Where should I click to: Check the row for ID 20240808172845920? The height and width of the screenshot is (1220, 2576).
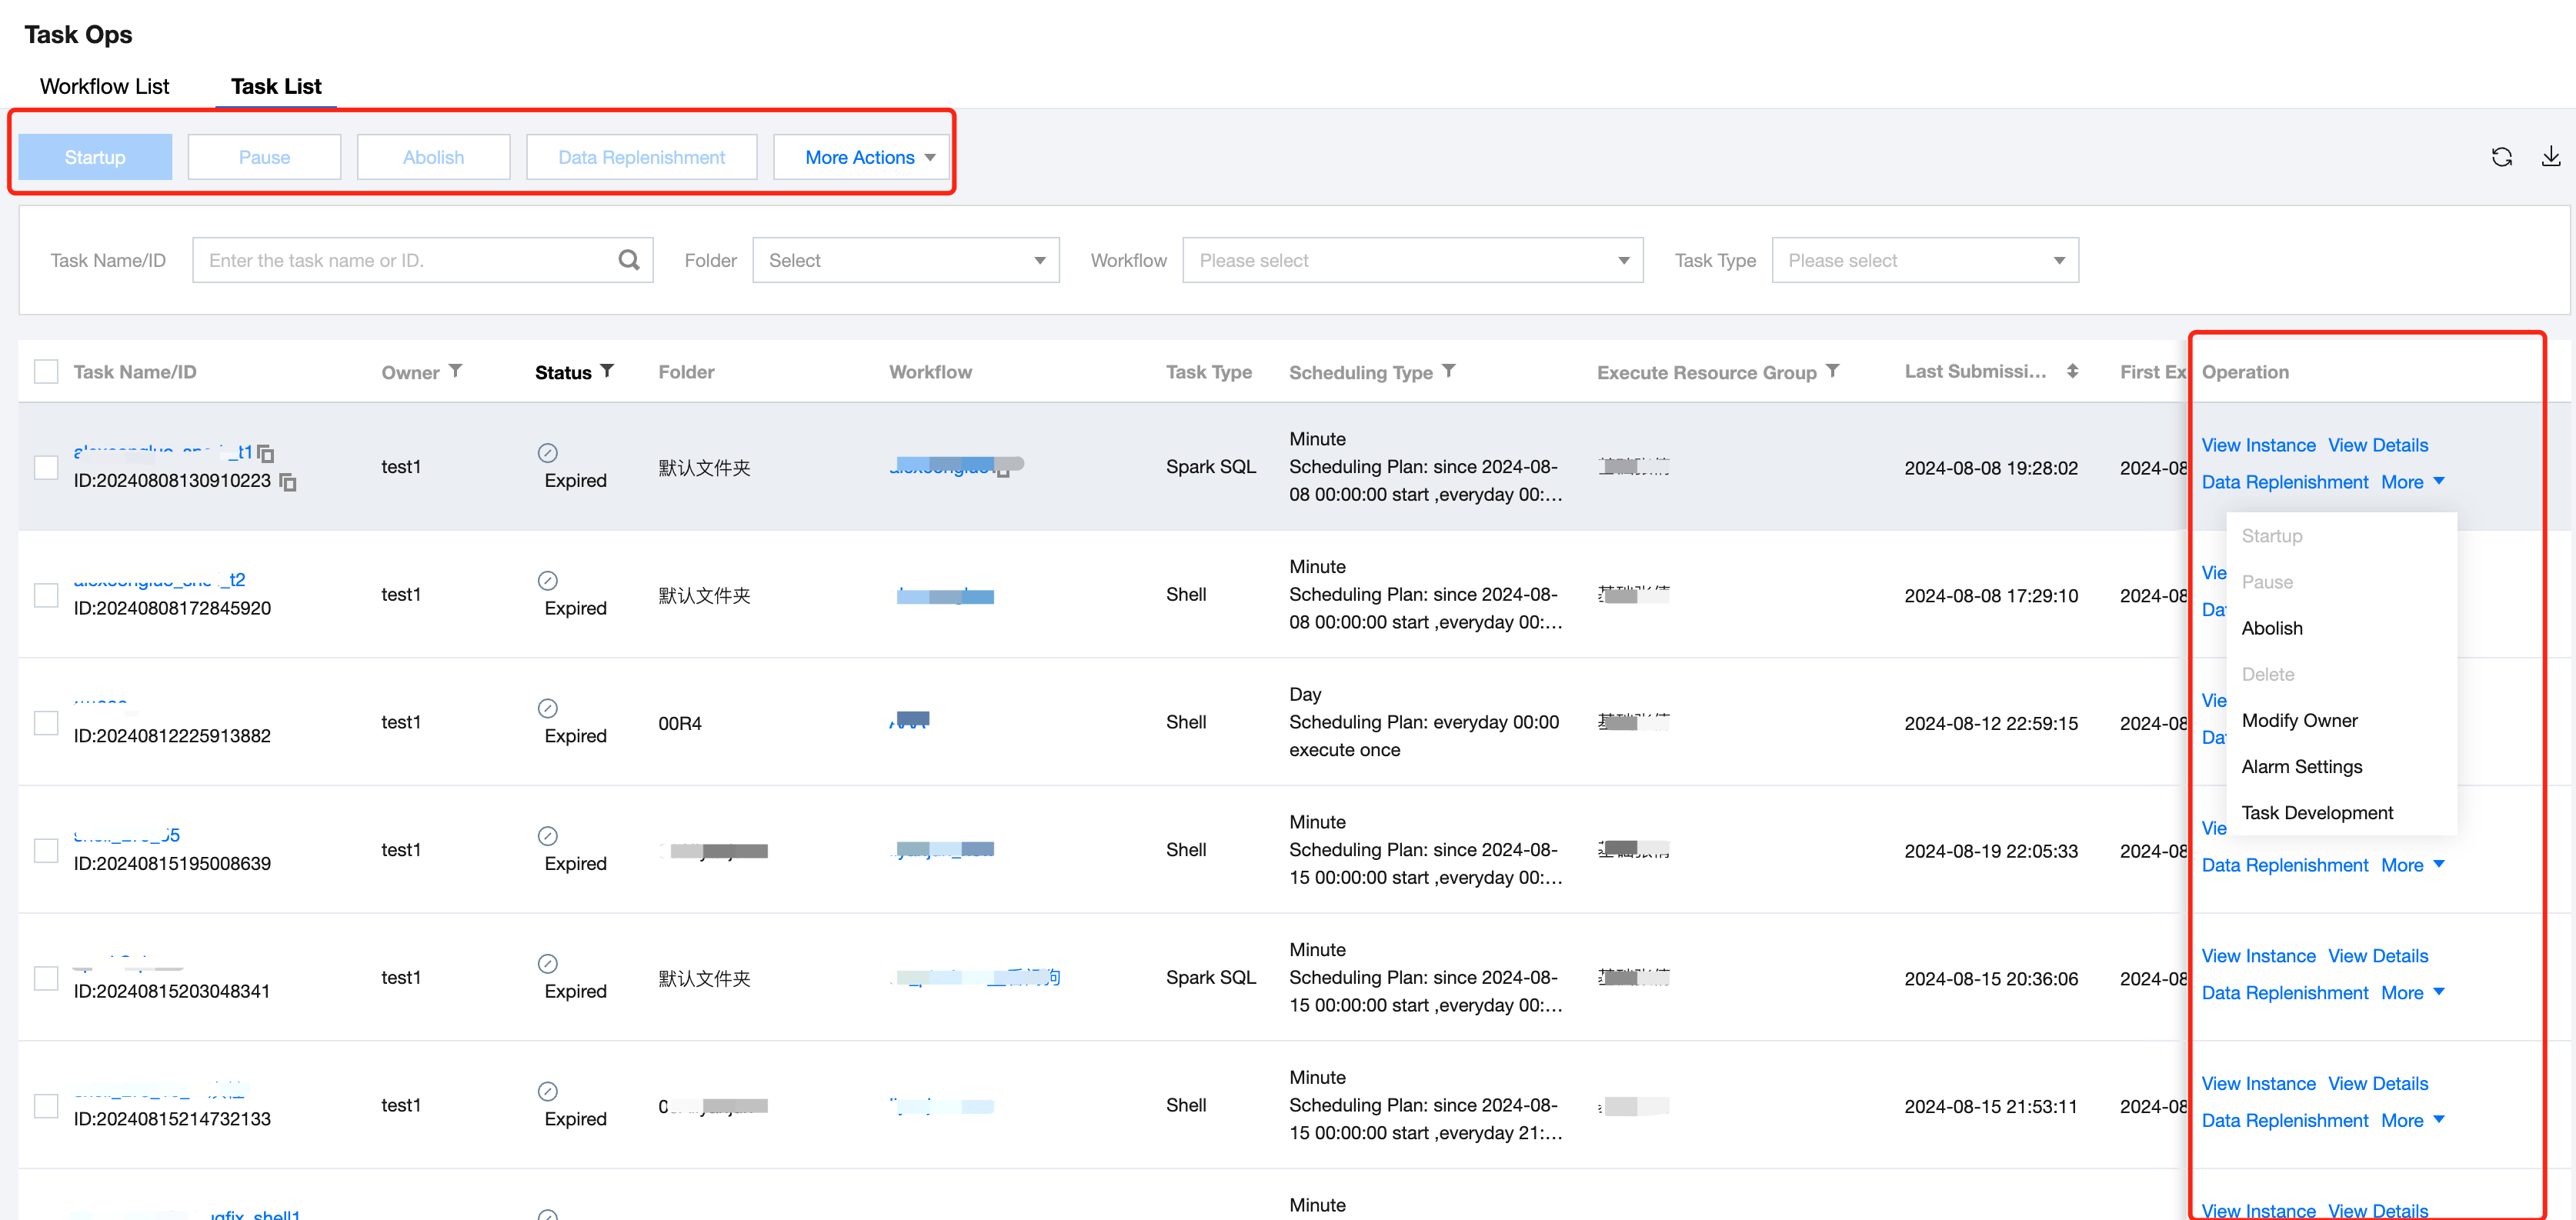[x=46, y=595]
